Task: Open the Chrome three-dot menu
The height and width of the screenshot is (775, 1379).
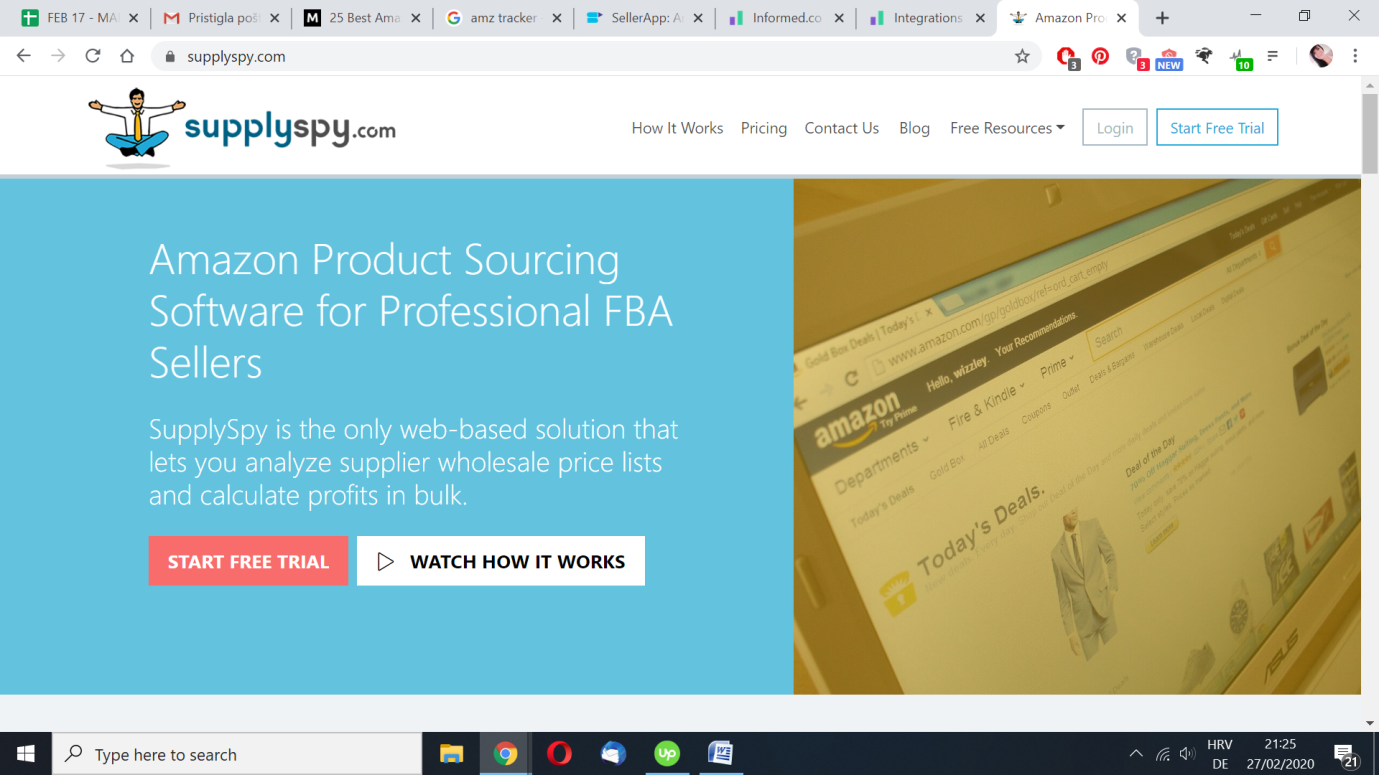Action: 1355,57
